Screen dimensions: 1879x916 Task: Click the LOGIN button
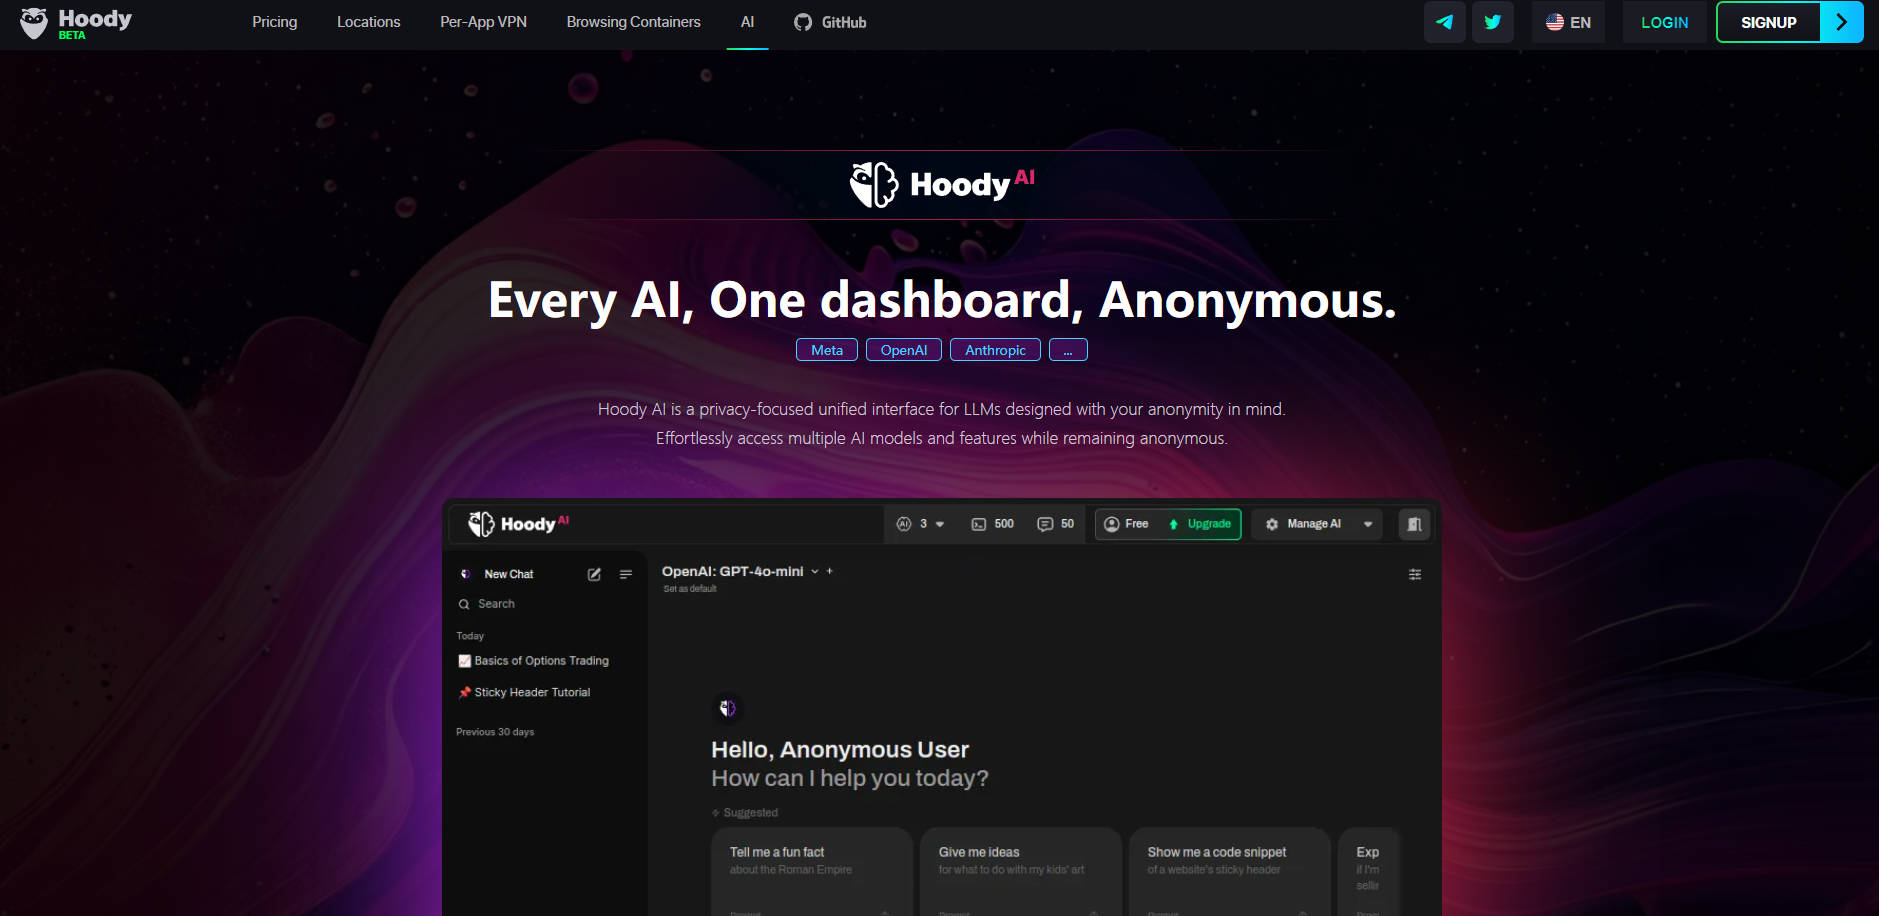(1664, 22)
